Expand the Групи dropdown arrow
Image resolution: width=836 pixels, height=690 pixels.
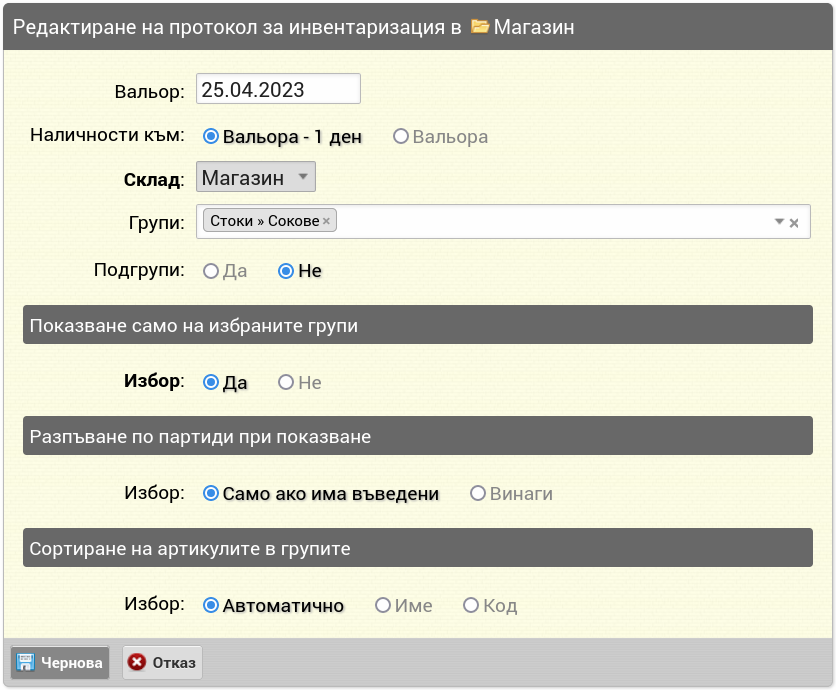pos(779,221)
